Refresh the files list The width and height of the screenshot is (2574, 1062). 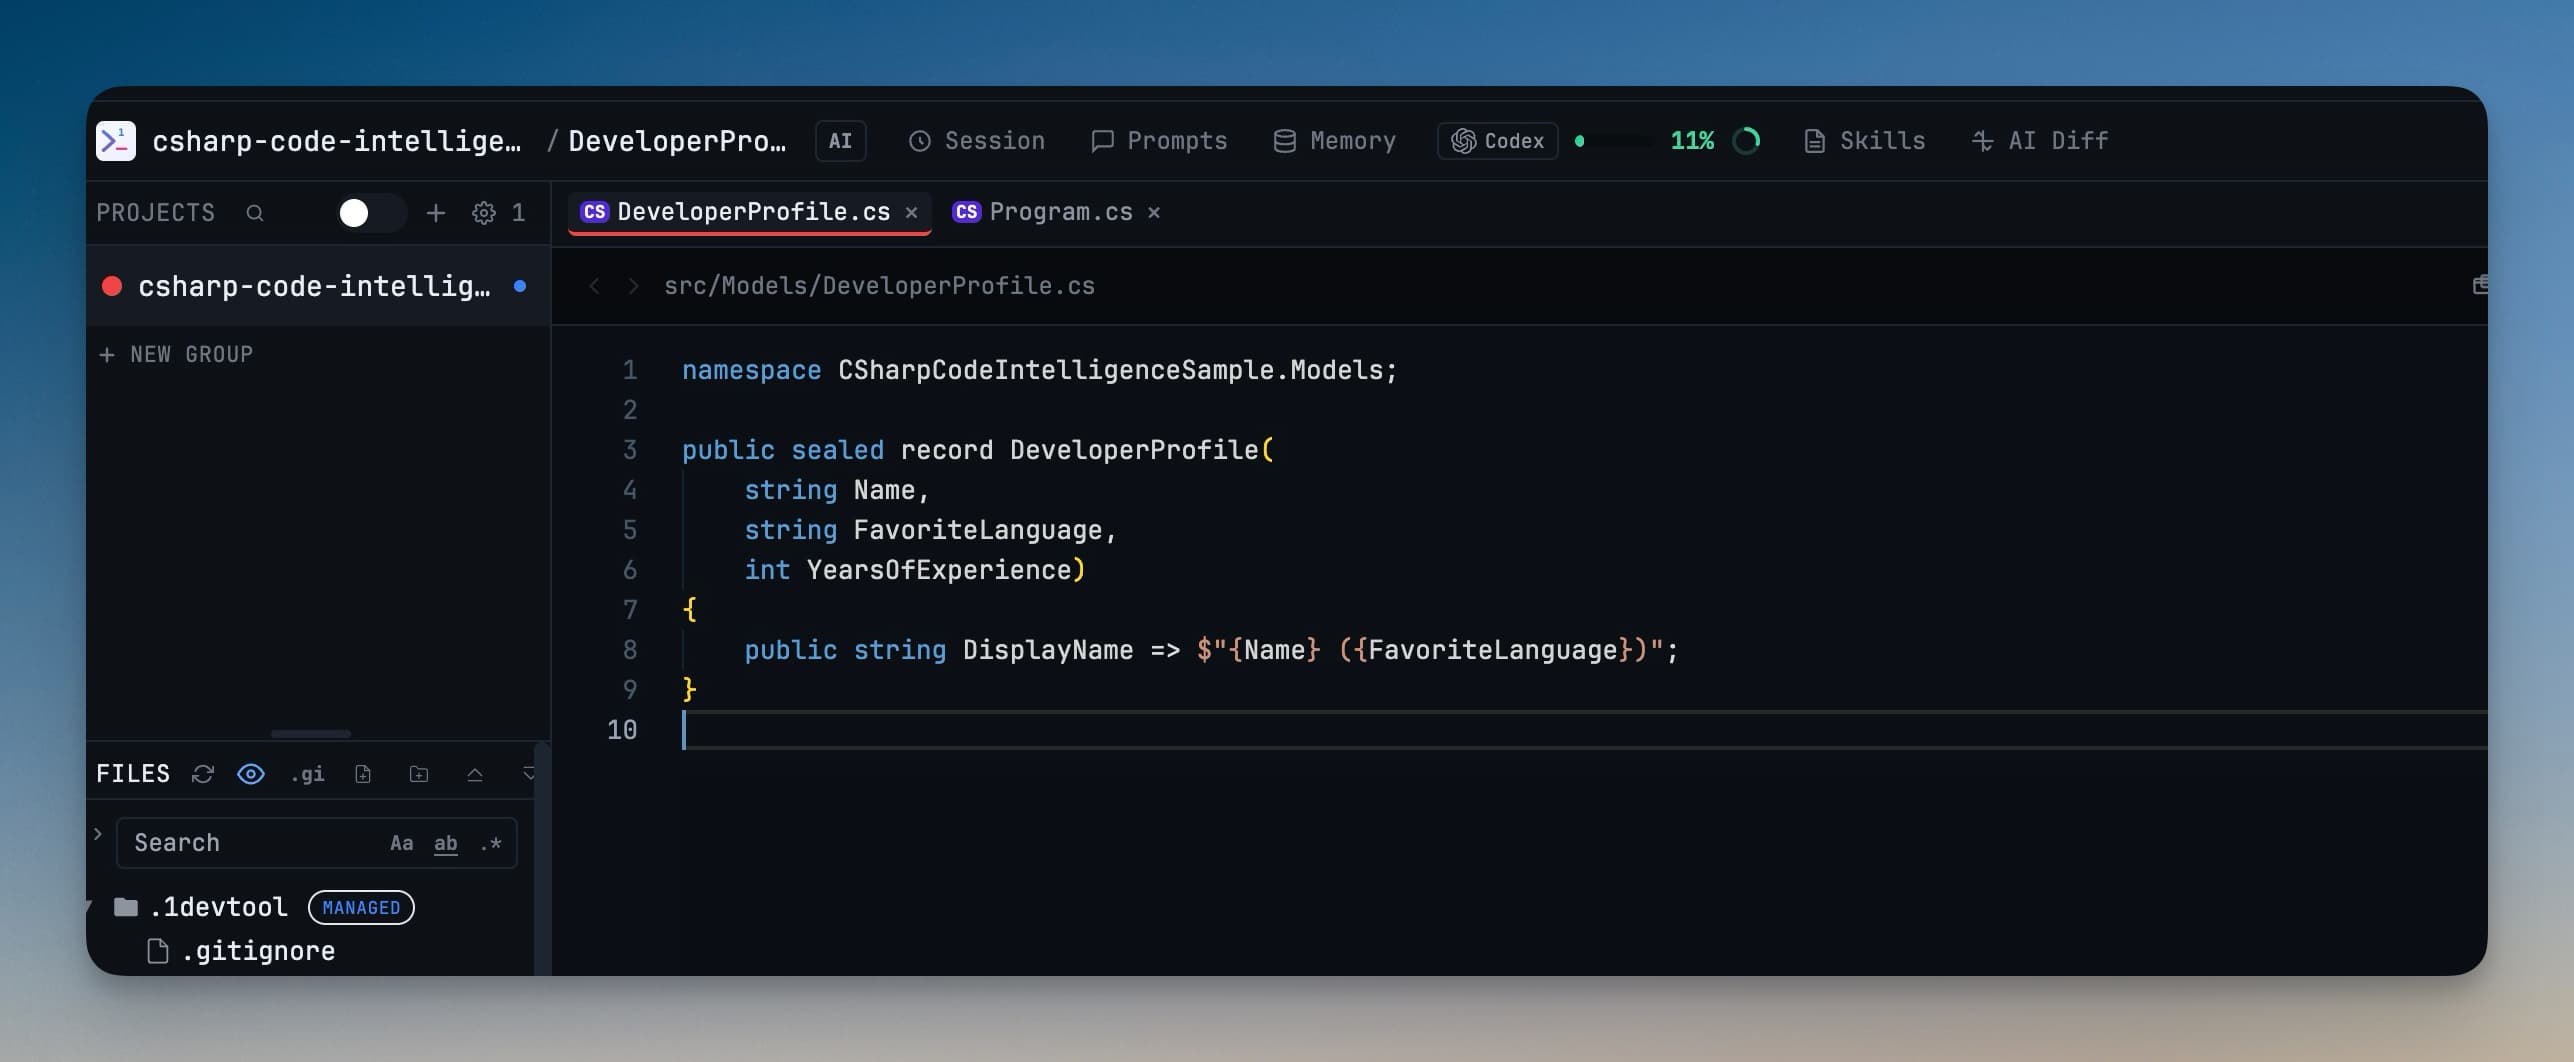pyautogui.click(x=203, y=774)
